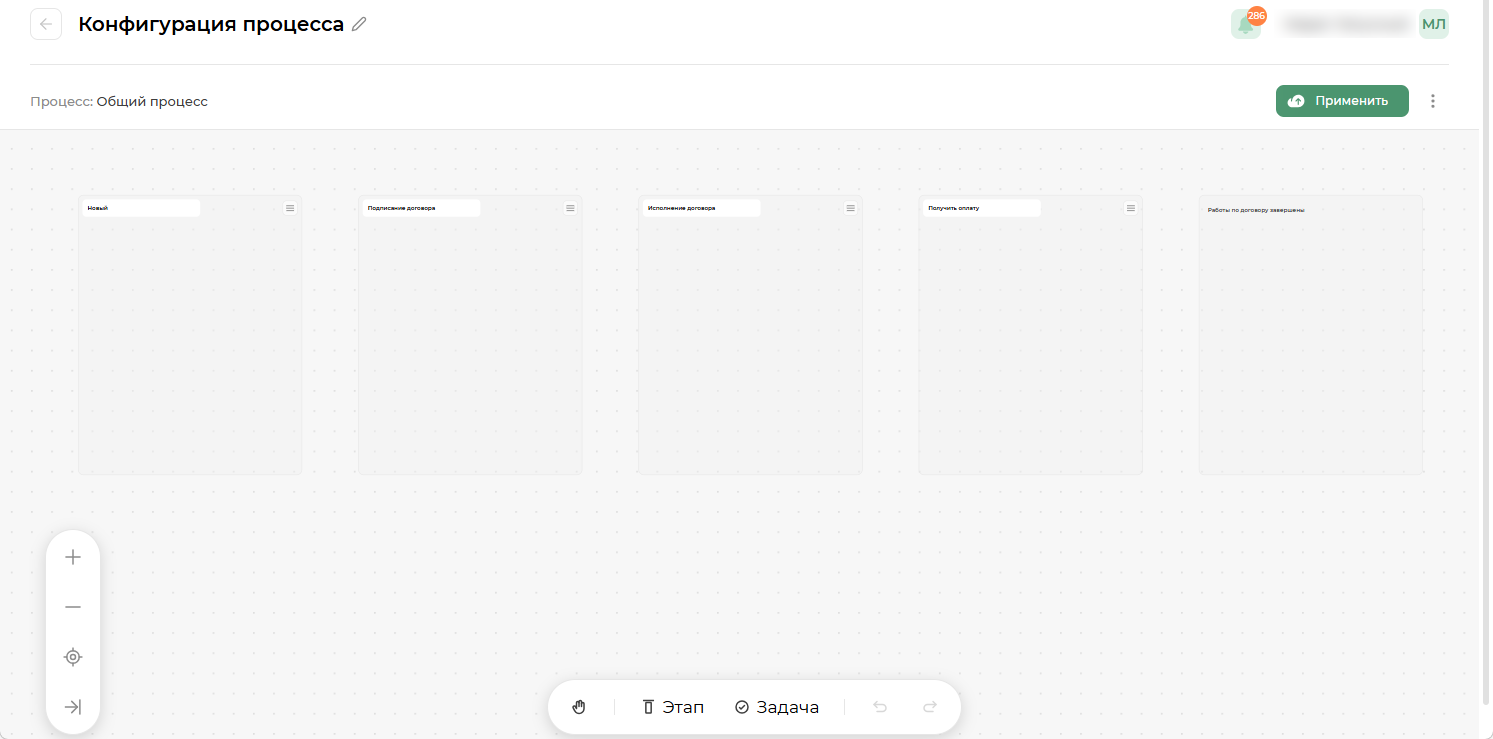Click the back arrow button
The height and width of the screenshot is (739, 1493).
point(46,25)
